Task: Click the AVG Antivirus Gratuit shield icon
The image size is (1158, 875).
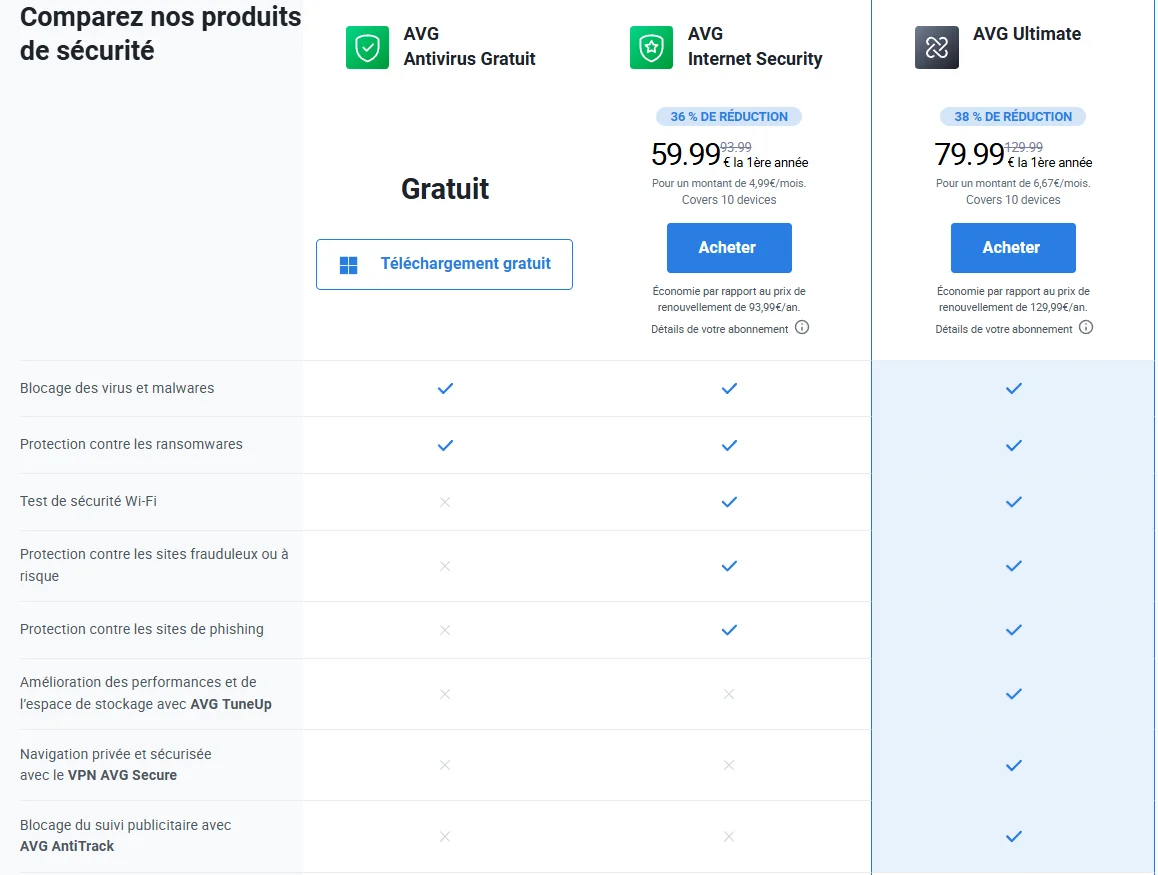Action: (x=367, y=47)
